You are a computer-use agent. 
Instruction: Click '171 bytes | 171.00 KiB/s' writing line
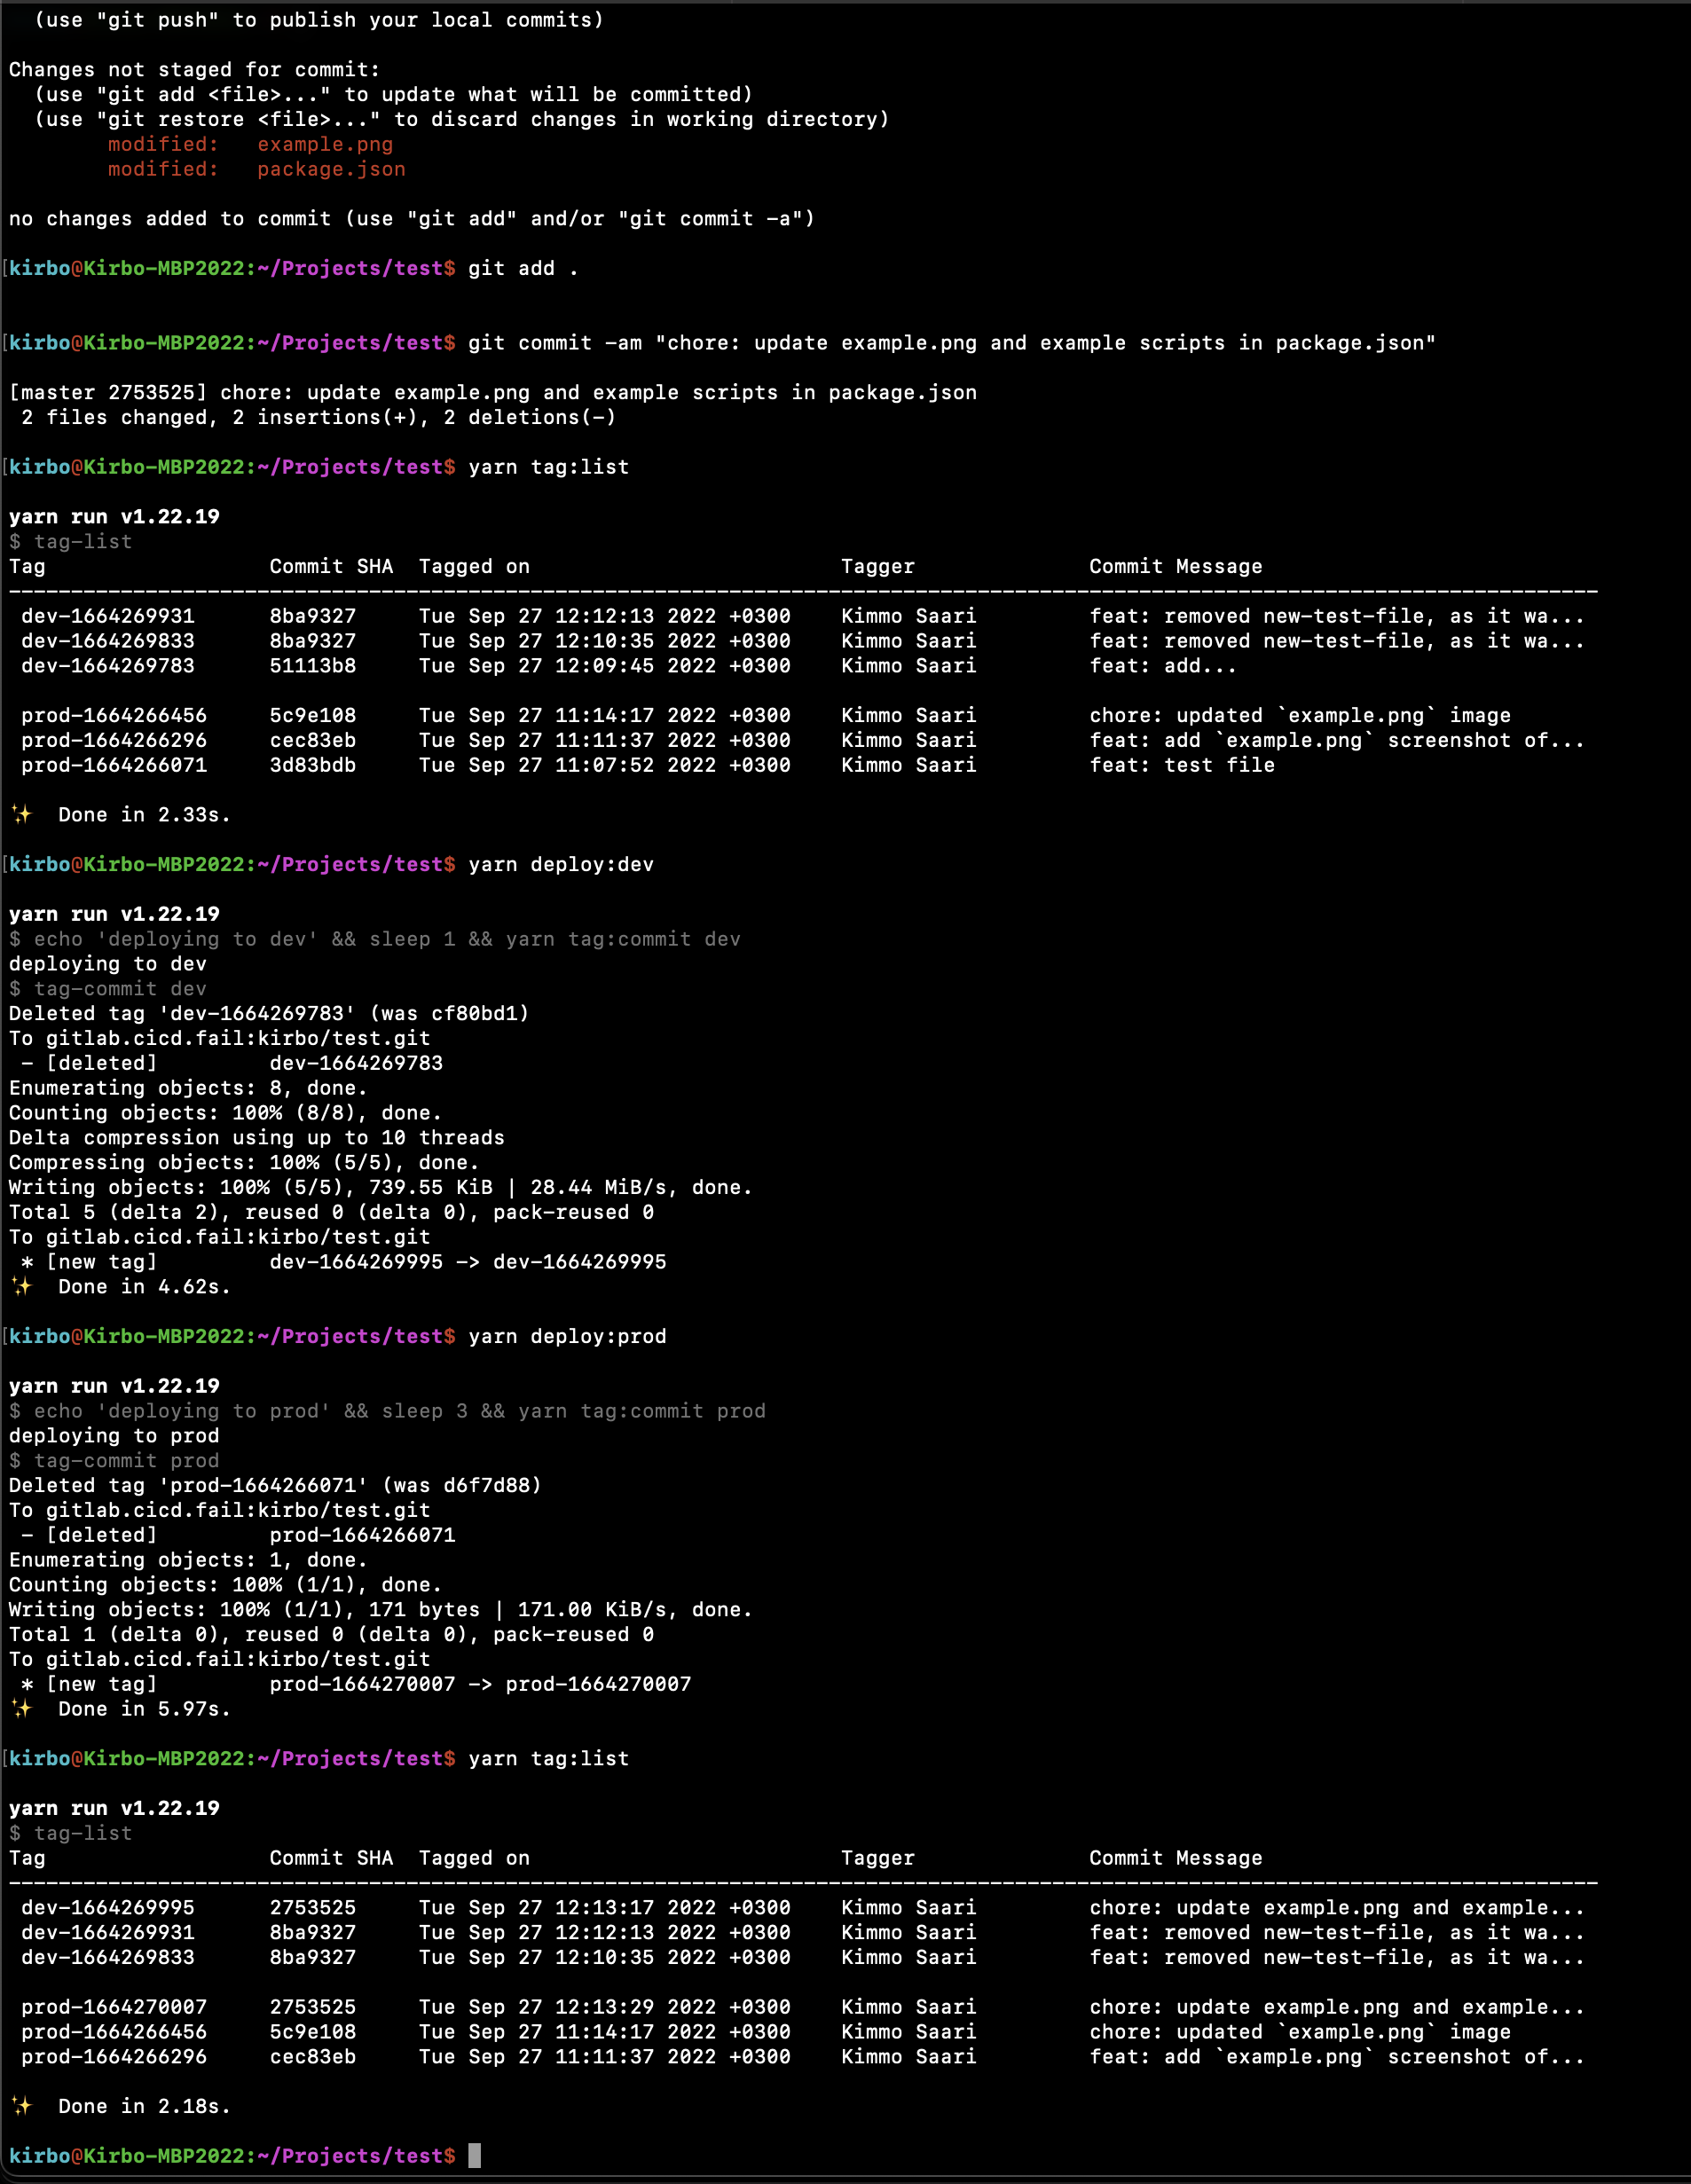coord(381,1610)
